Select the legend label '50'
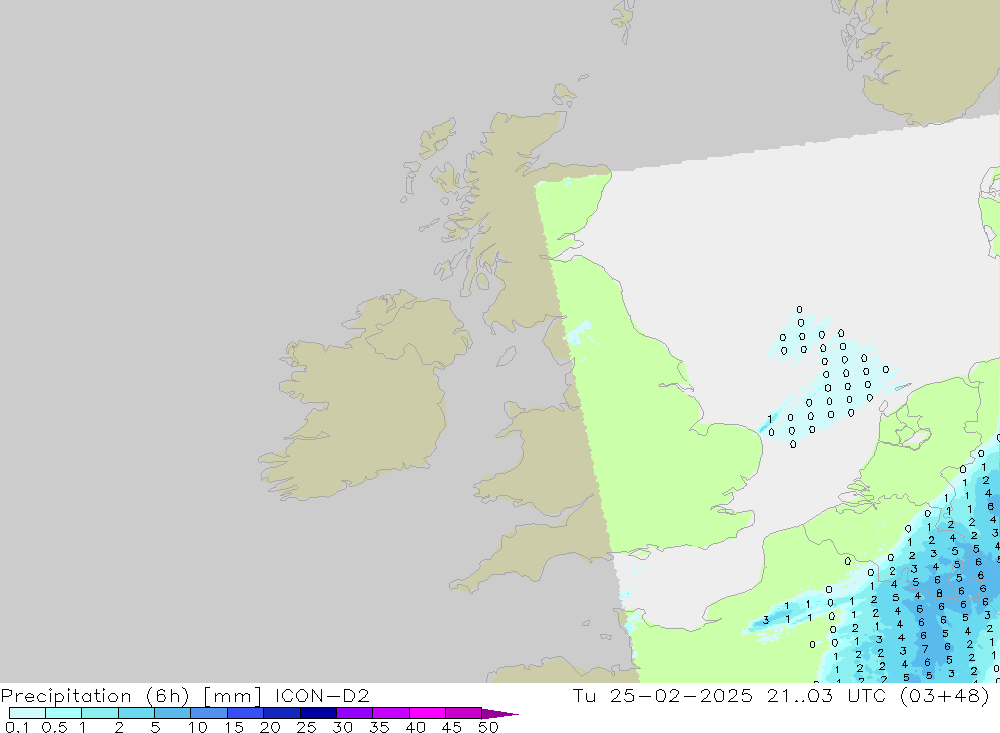Screen dimensions: 1000x733 (x=488, y=727)
